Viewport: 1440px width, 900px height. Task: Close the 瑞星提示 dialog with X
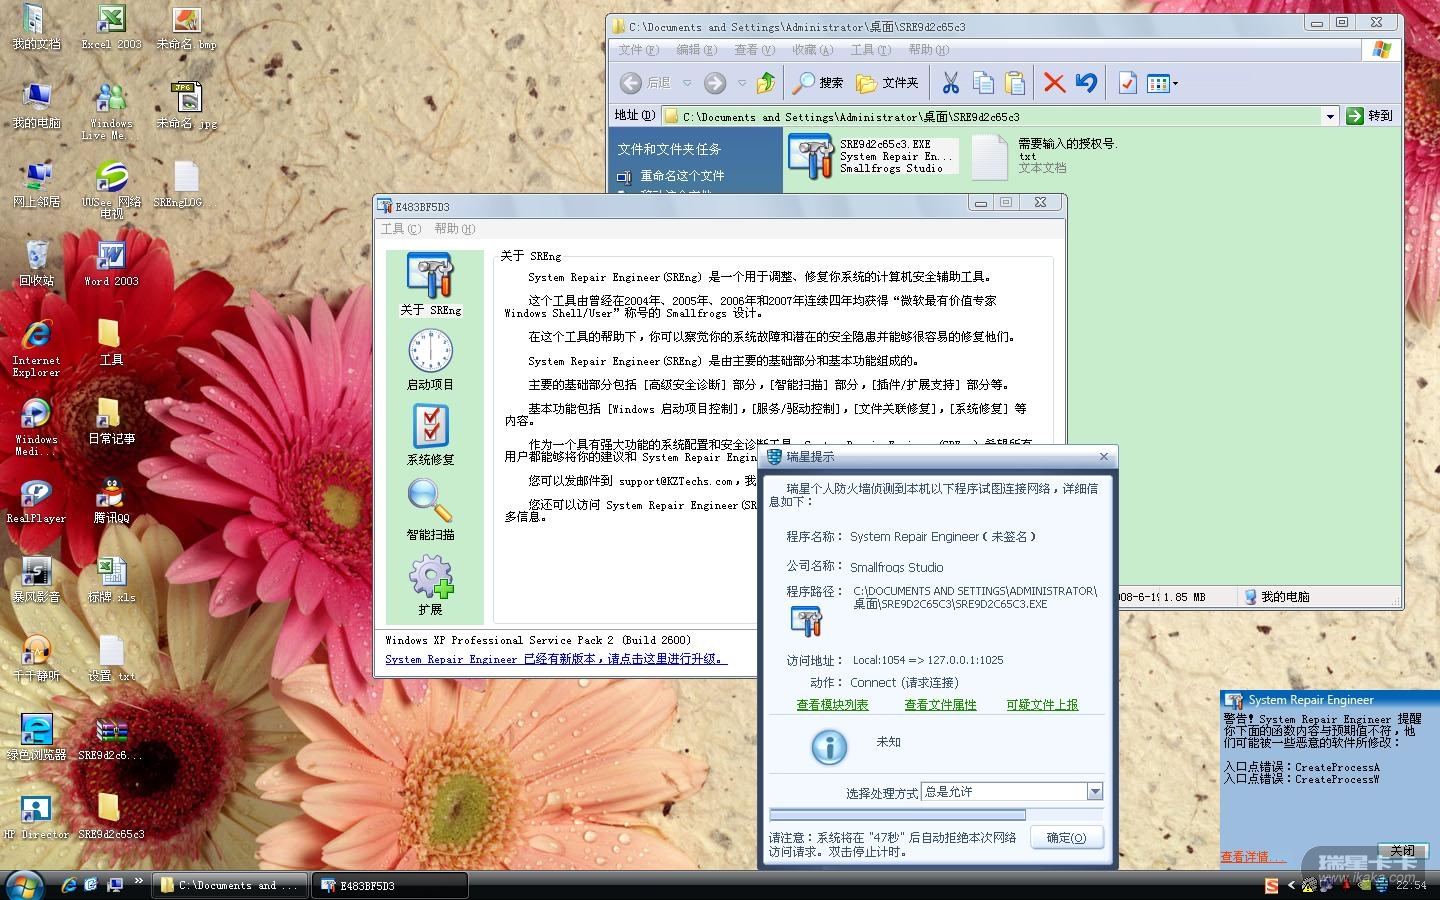click(1104, 457)
